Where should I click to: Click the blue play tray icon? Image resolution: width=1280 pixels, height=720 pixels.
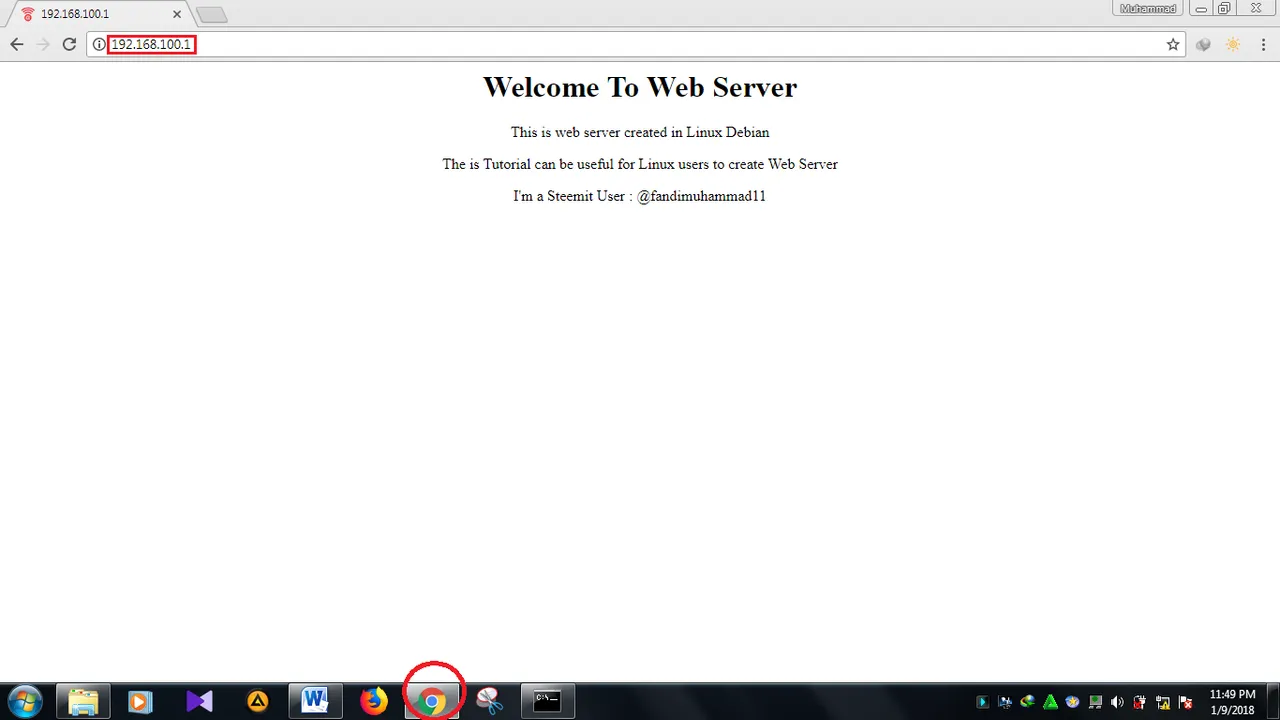(982, 702)
